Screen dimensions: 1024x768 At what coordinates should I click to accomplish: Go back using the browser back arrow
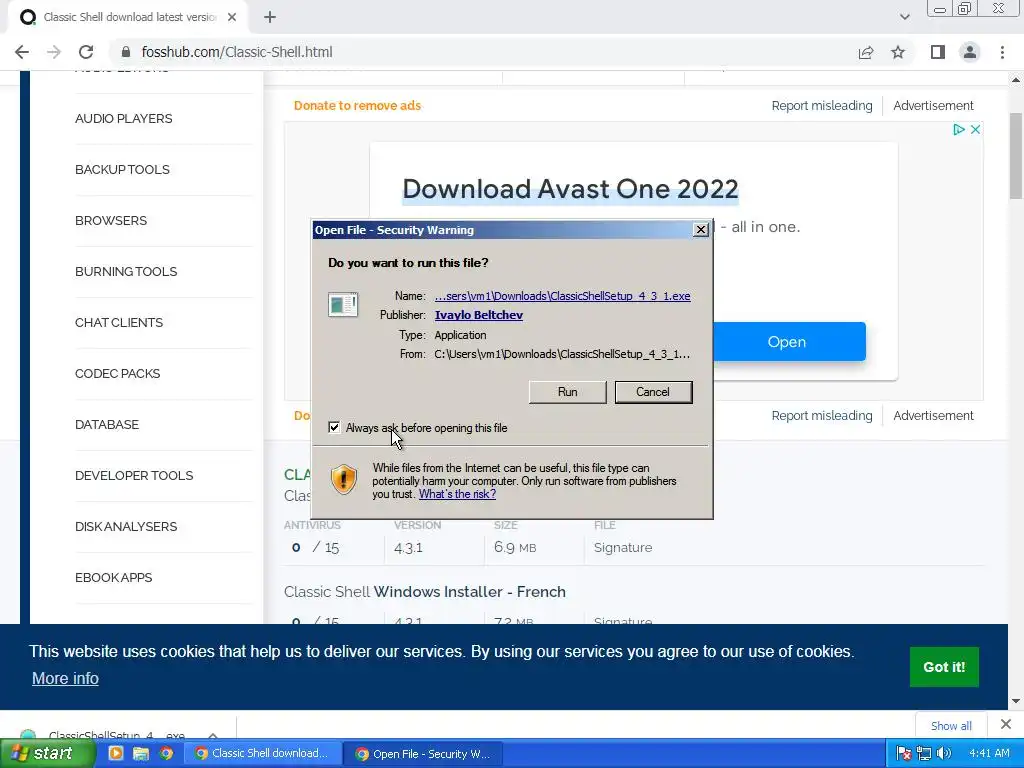(x=22, y=52)
